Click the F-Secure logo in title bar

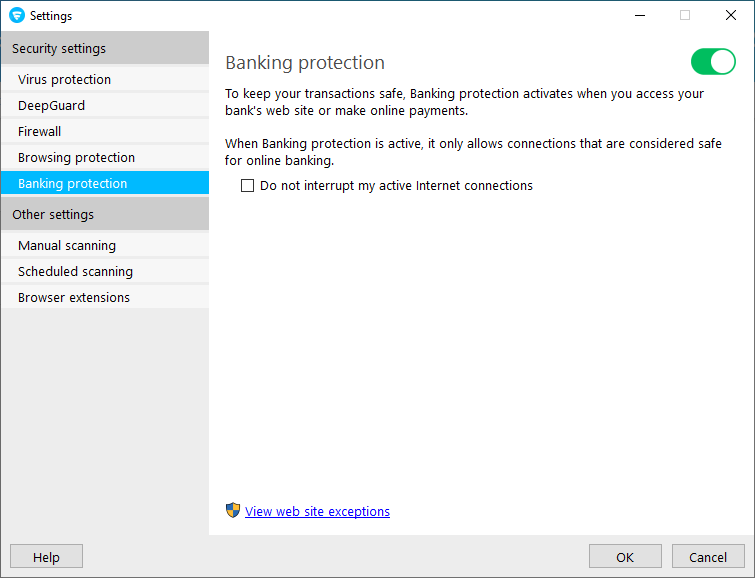coord(16,16)
